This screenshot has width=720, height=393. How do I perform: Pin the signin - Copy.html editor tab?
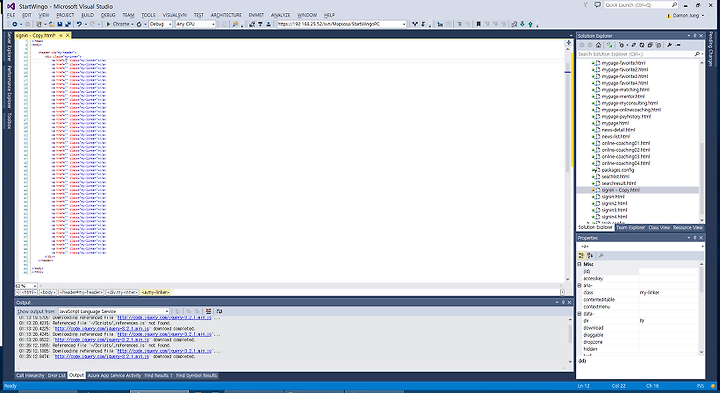61,35
